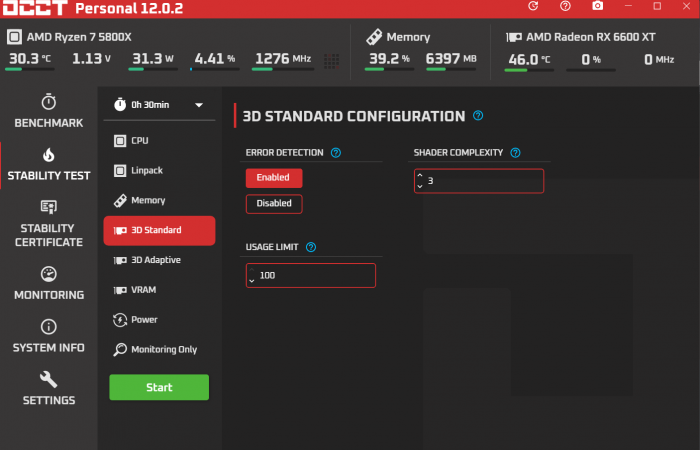Choose the CPU stability test
This screenshot has height=450, width=700.
point(159,141)
